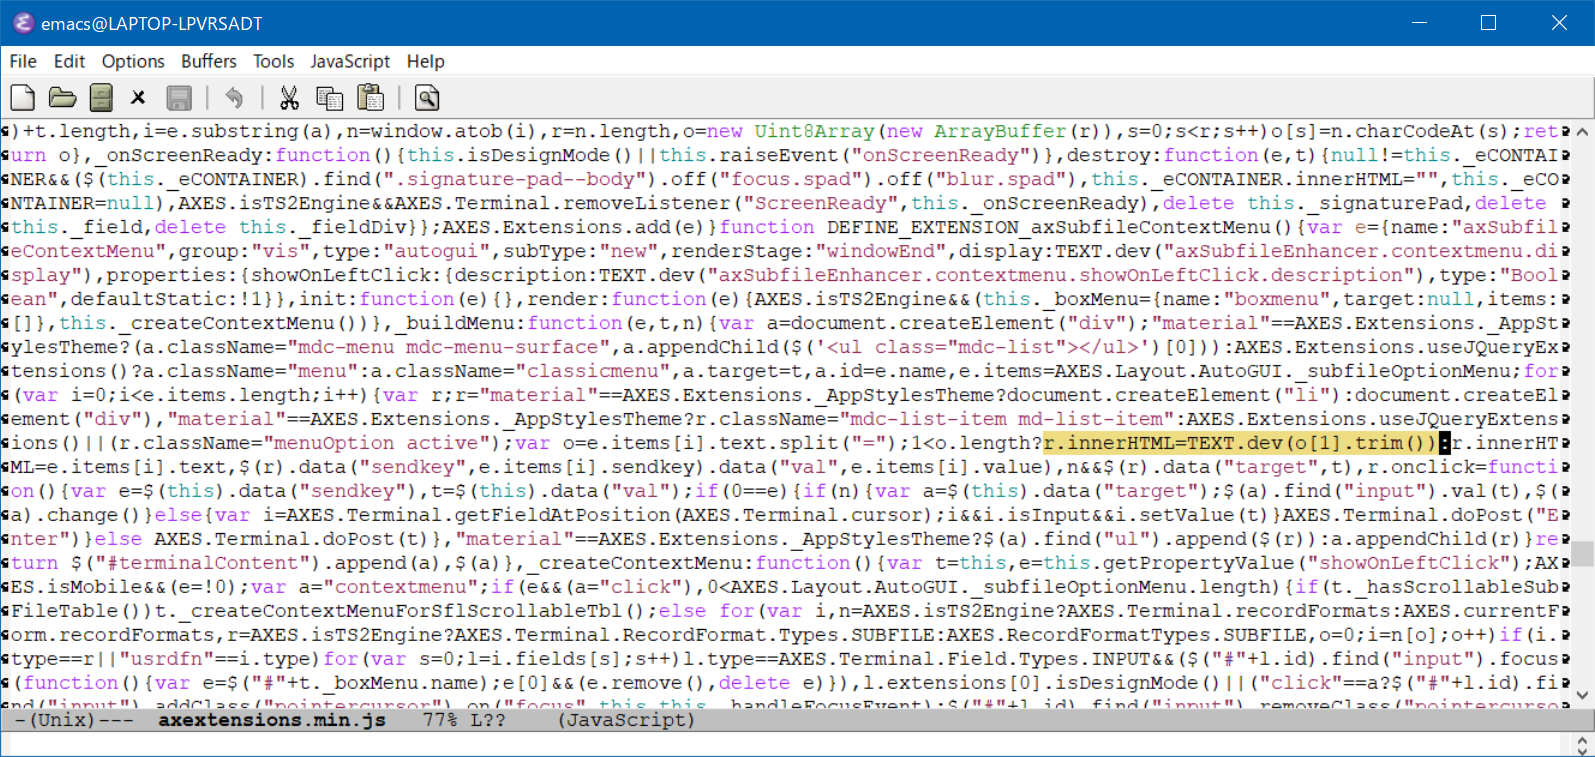Screen dimensions: 1595x757
Task: Open a file with the folder icon
Action: (62, 98)
